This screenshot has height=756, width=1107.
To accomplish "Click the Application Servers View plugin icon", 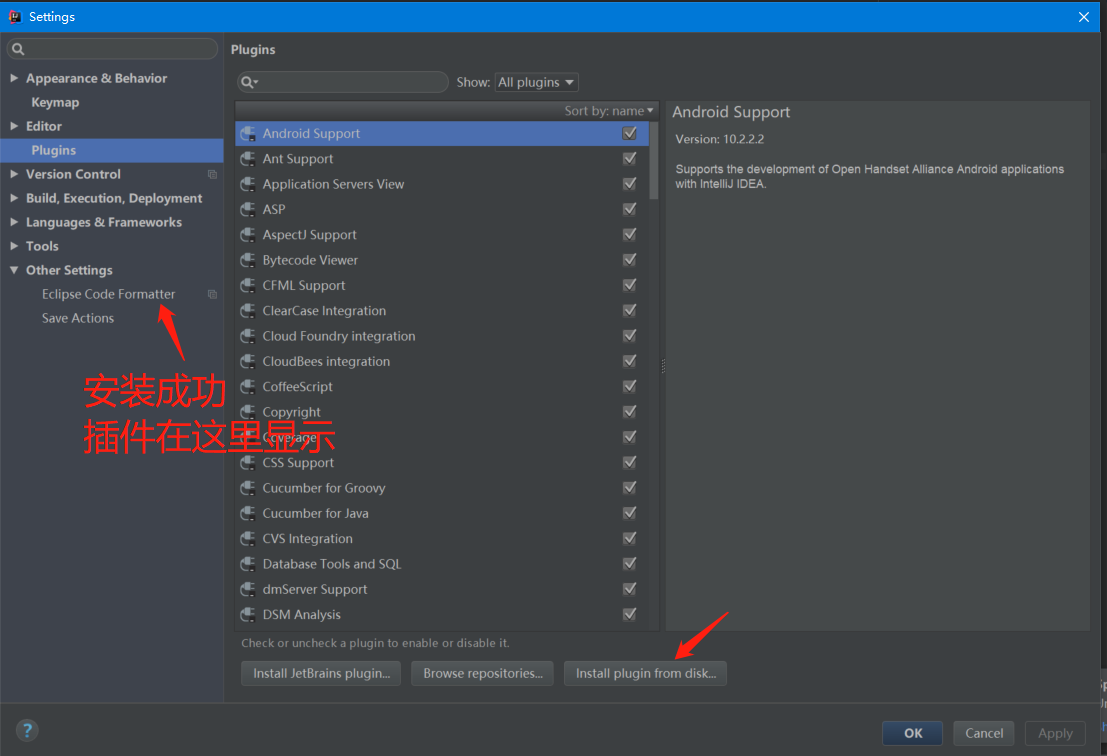I will click(247, 184).
